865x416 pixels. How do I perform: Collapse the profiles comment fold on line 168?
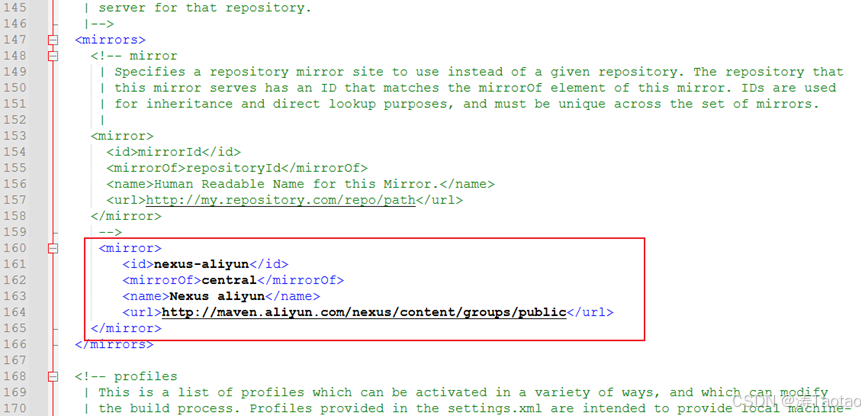coord(52,377)
